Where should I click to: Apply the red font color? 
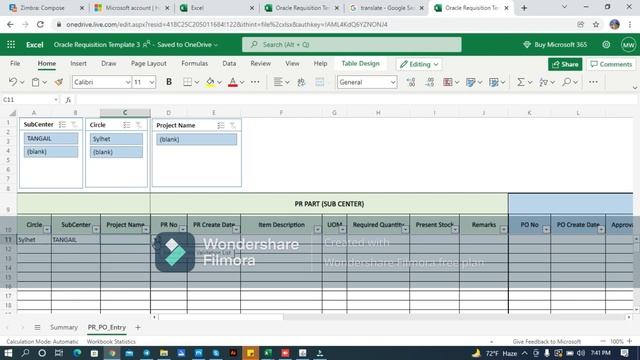click(233, 82)
